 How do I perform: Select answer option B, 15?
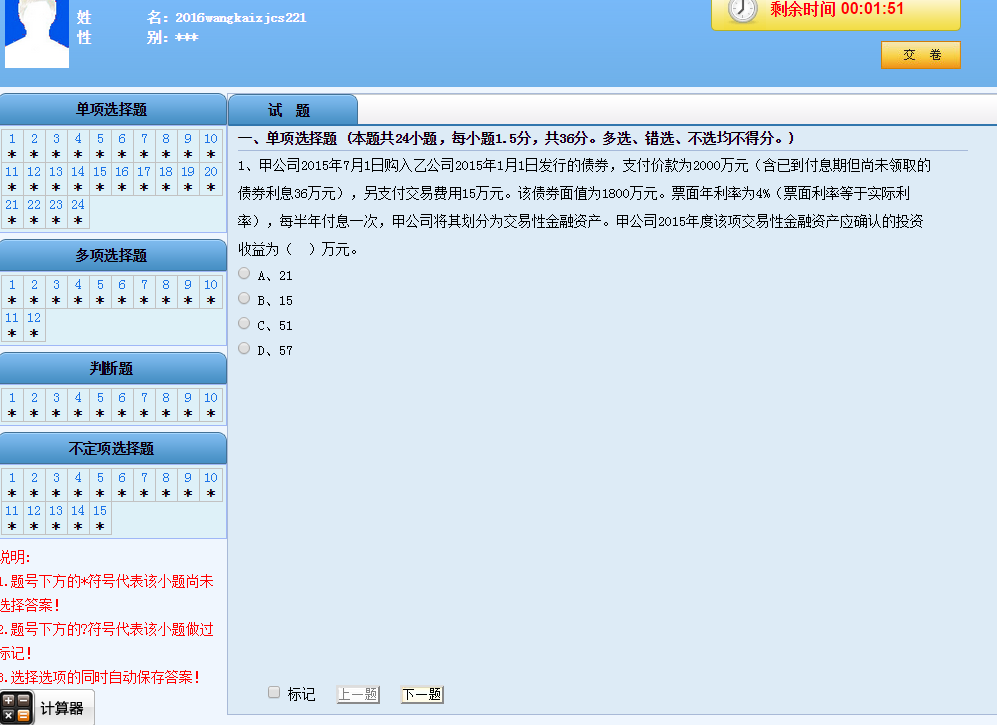tap(245, 299)
